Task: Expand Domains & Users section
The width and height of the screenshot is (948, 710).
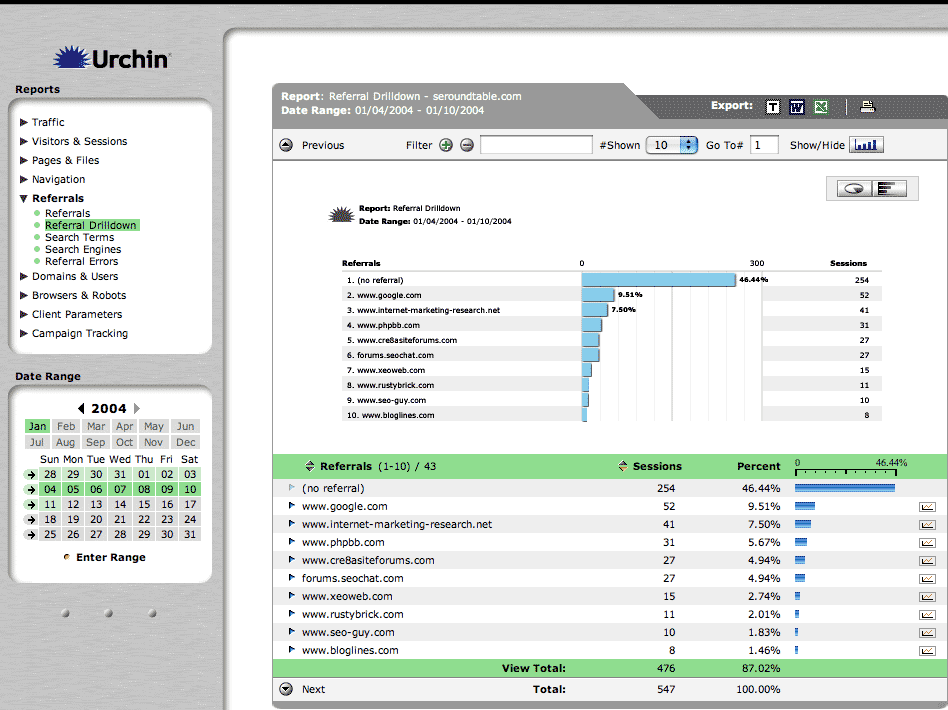Action: [24, 276]
